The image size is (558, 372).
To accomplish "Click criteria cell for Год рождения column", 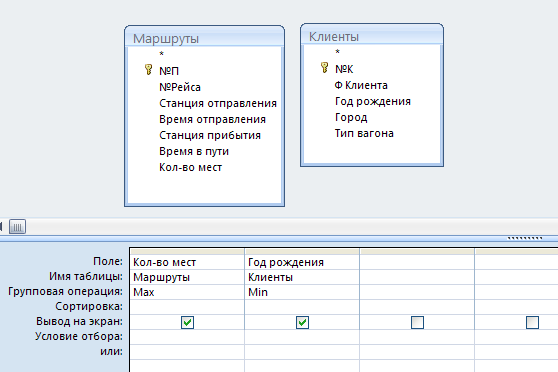I will (x=302, y=337).
